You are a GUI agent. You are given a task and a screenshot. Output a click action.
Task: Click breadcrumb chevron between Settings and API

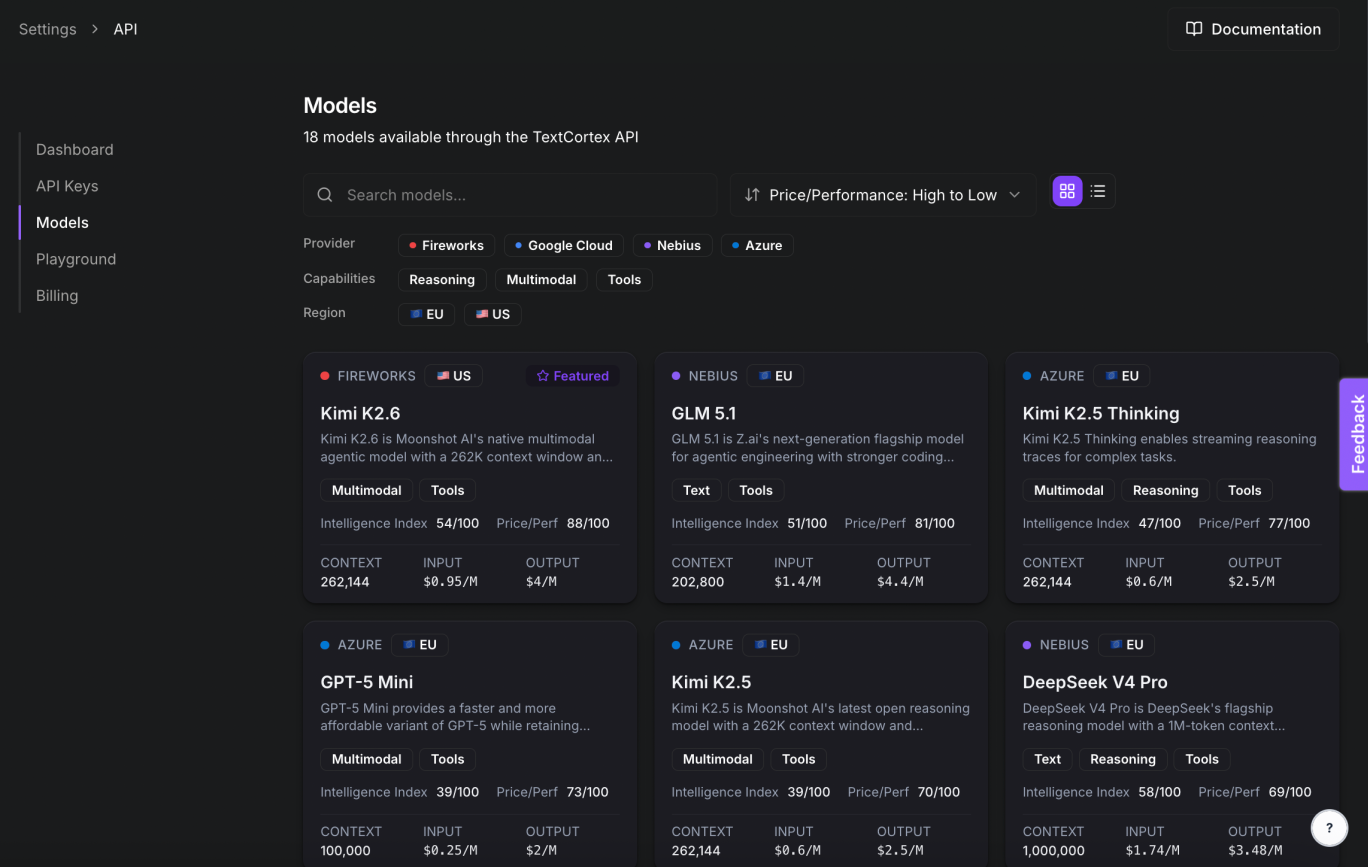pyautogui.click(x=95, y=29)
